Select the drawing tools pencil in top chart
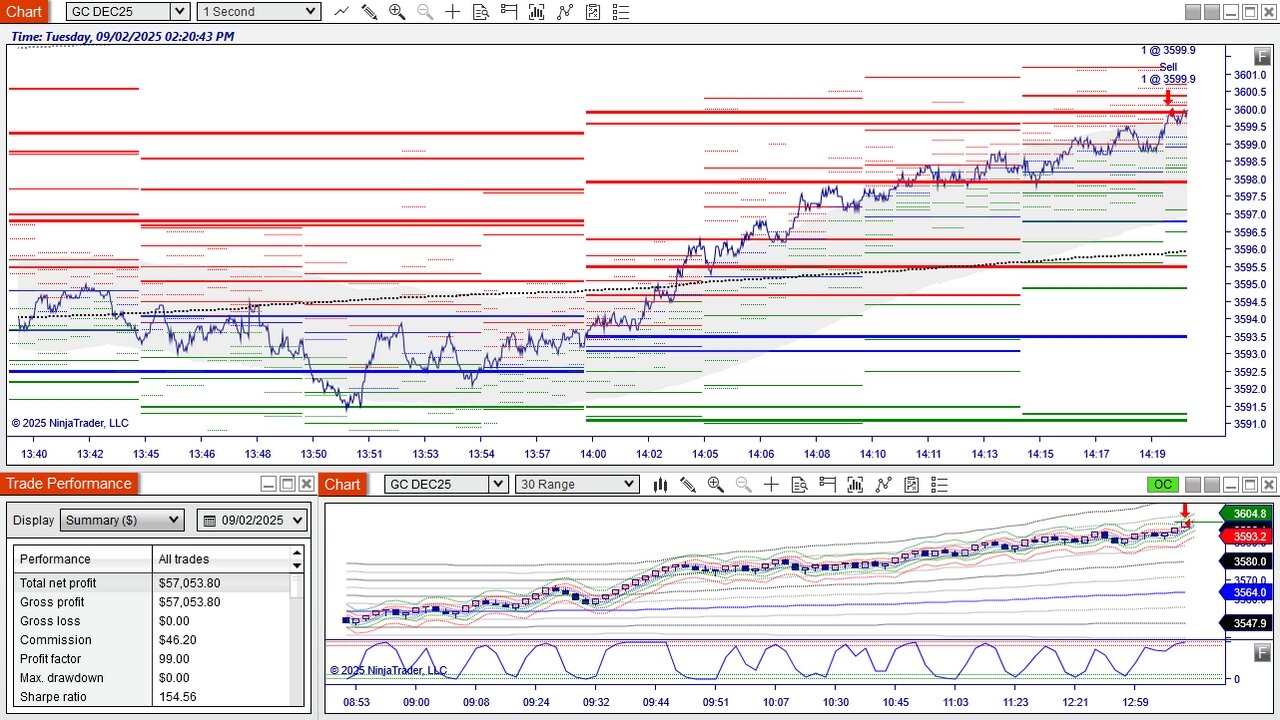The height and width of the screenshot is (720, 1280). click(369, 12)
